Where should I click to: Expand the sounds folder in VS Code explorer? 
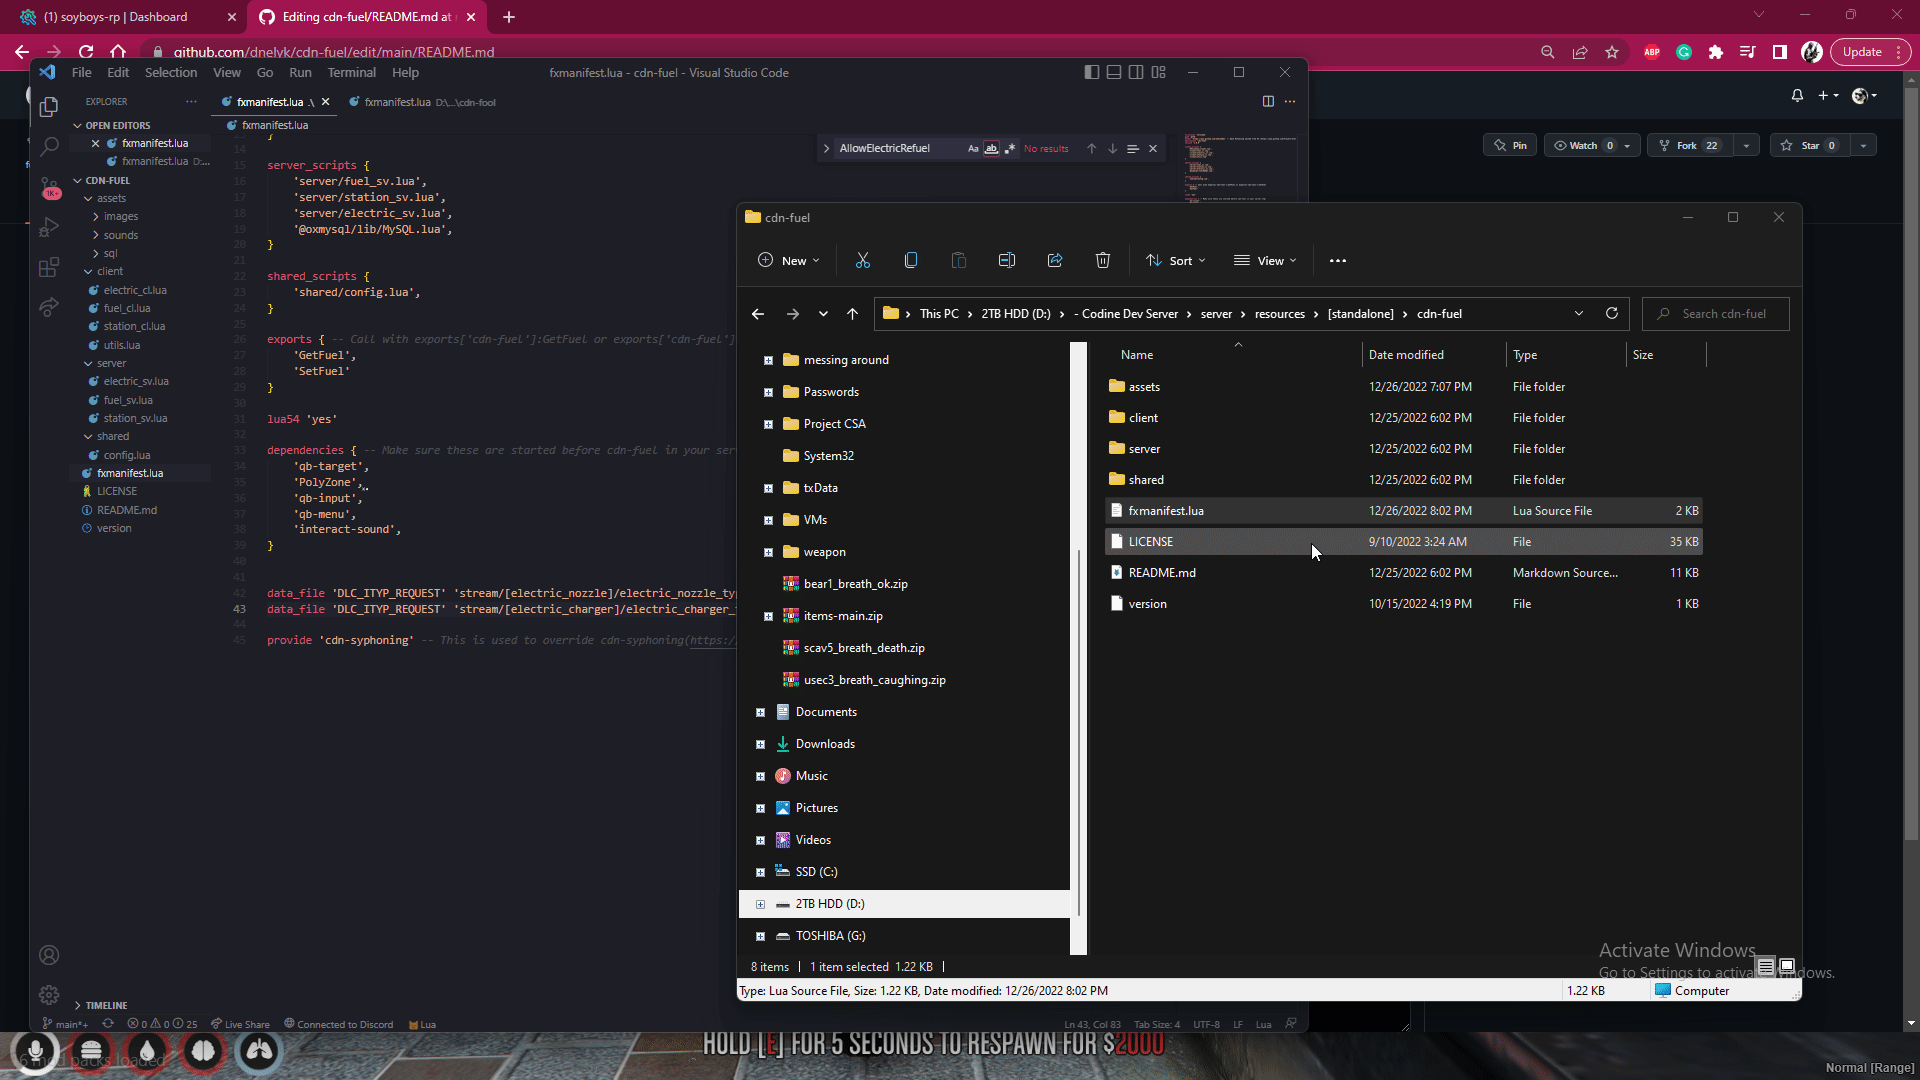[x=96, y=235]
